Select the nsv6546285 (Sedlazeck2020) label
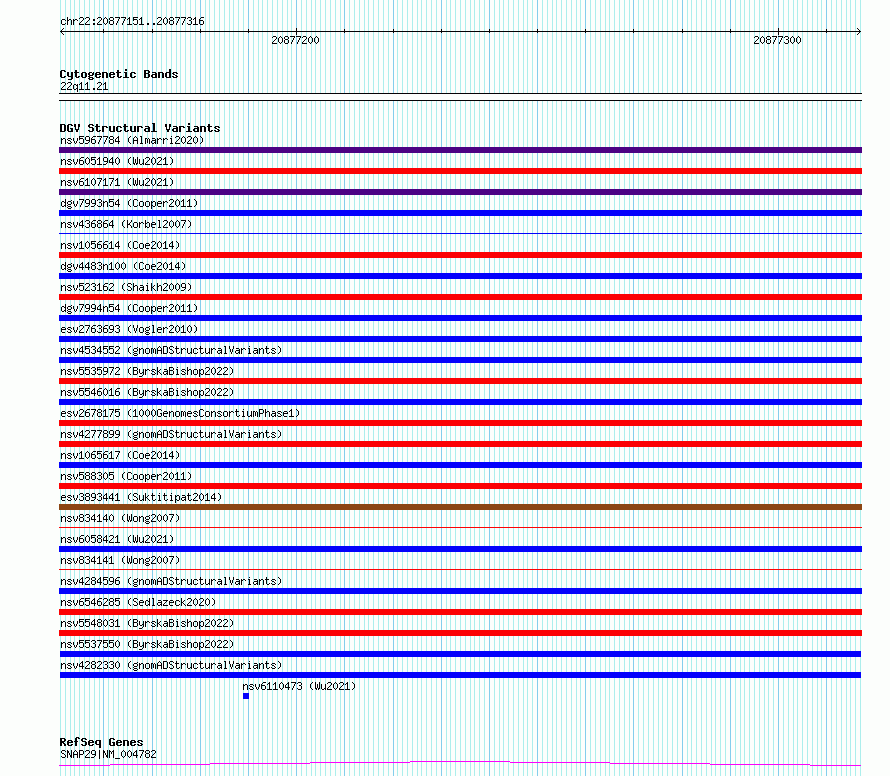The height and width of the screenshot is (776, 890). [x=138, y=602]
